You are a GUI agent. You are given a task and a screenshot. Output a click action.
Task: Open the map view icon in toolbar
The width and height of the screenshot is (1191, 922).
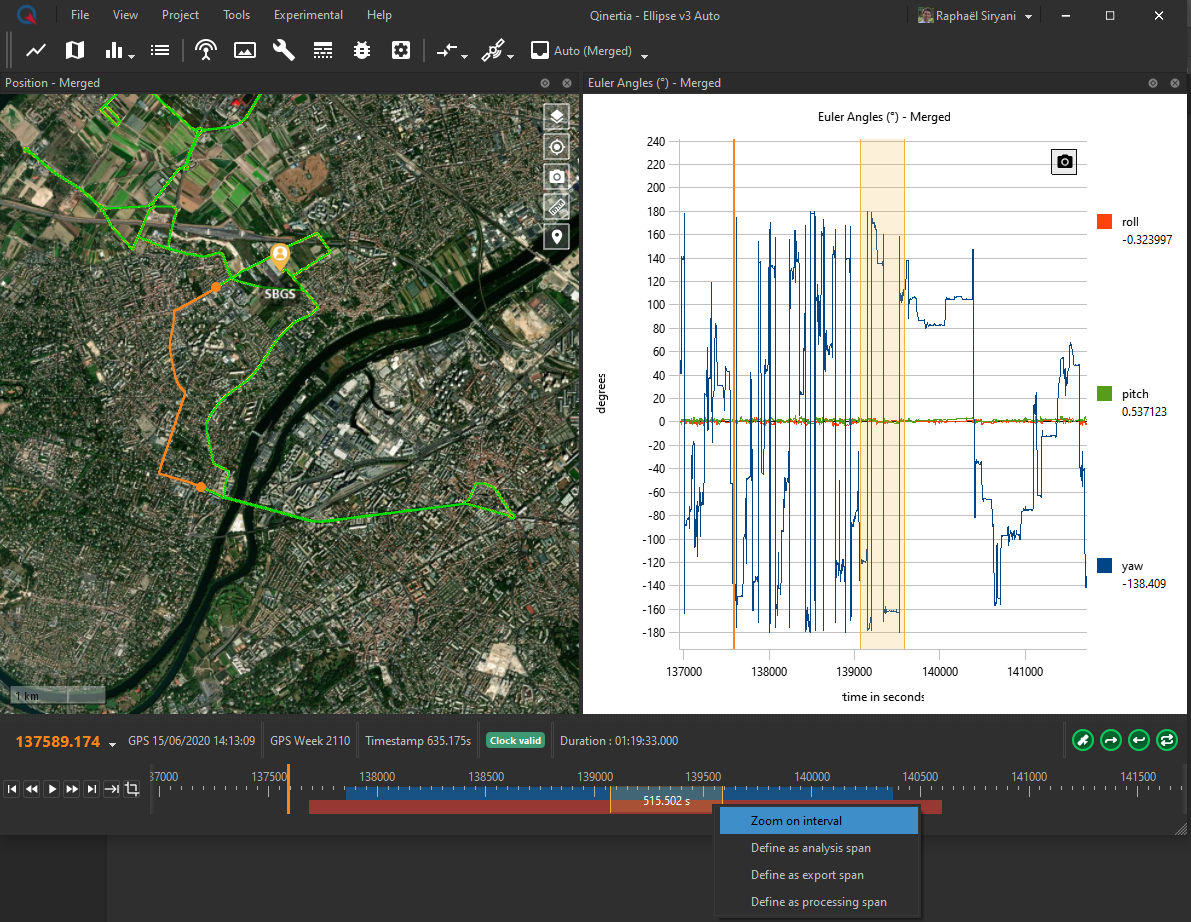point(75,50)
